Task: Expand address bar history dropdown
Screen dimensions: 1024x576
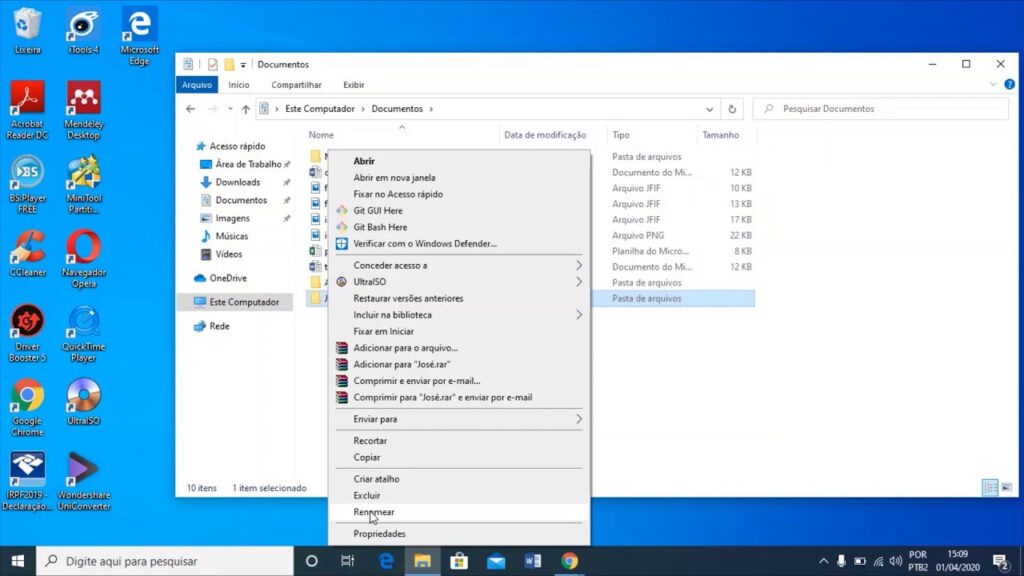Action: (710, 109)
